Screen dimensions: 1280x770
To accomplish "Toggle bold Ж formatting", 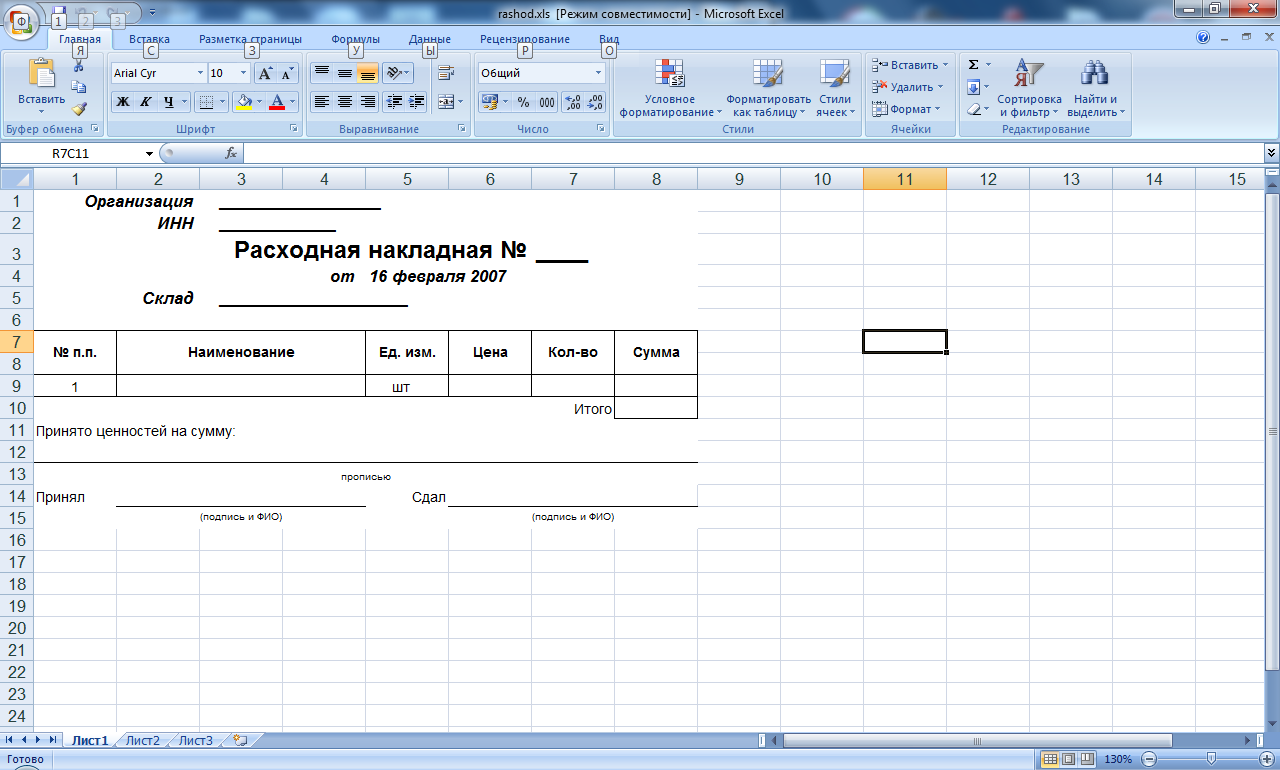I will [122, 101].
